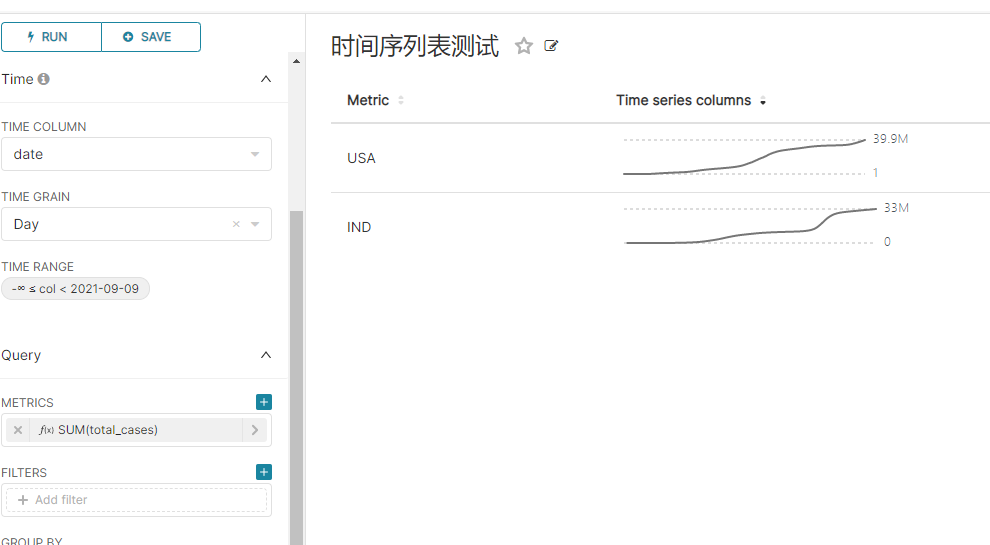Sort by the Metric column header

pos(368,100)
